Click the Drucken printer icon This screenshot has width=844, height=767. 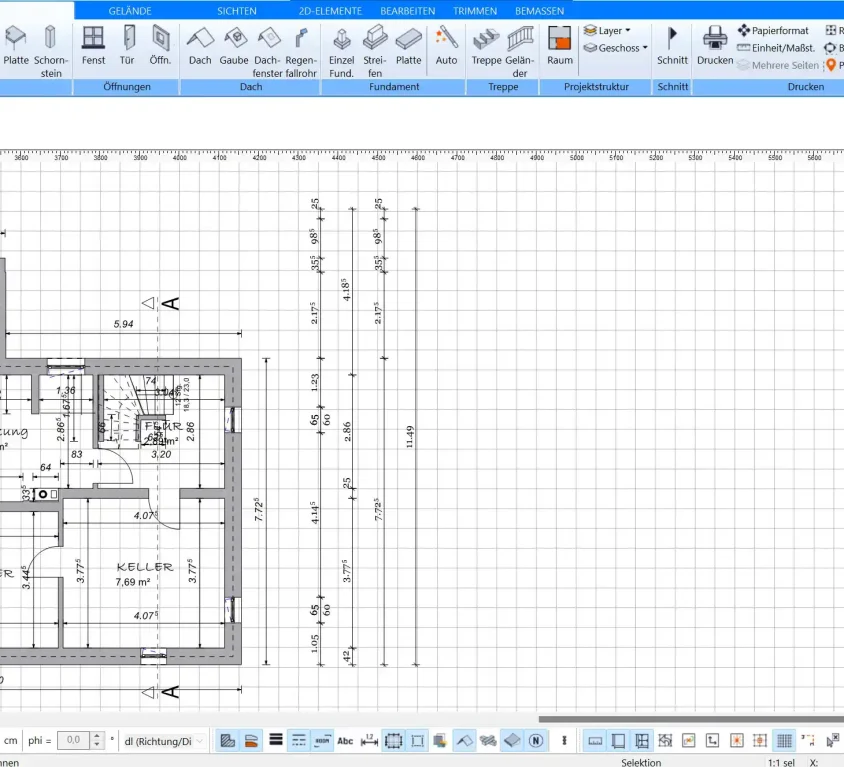point(715,39)
